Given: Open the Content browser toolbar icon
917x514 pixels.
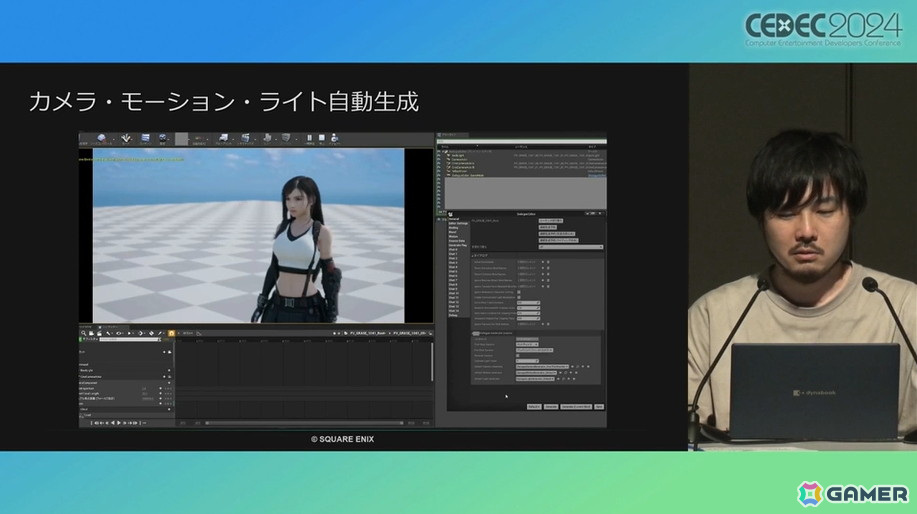Looking at the screenshot, I should 146,138.
